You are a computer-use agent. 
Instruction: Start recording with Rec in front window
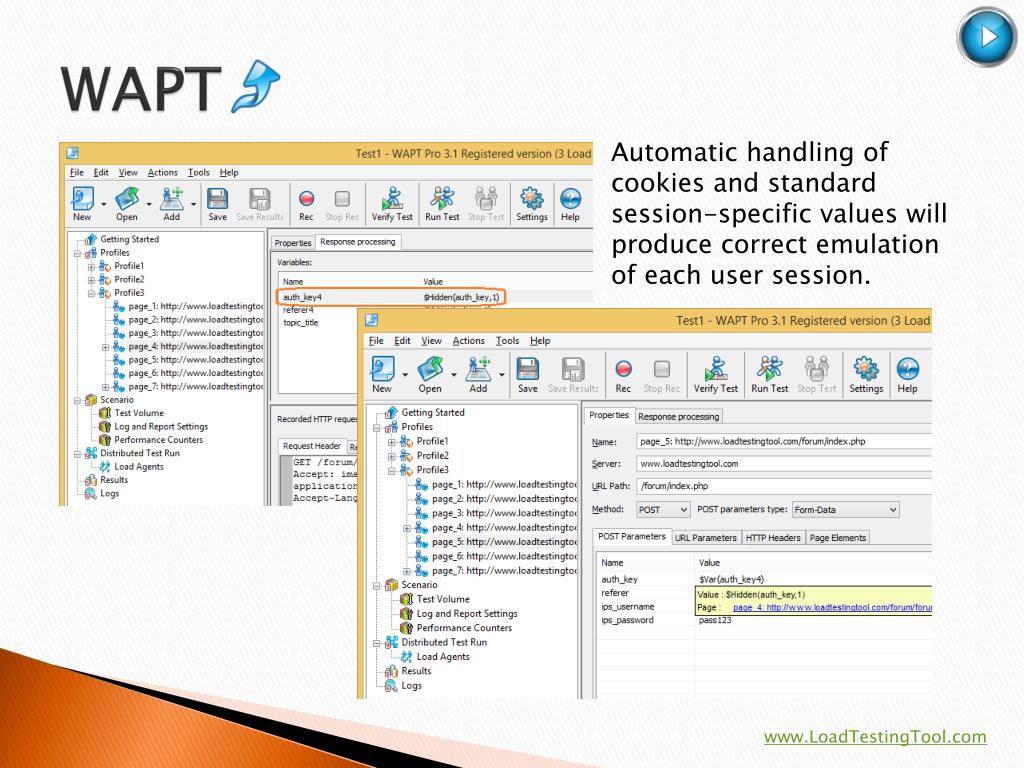click(623, 374)
